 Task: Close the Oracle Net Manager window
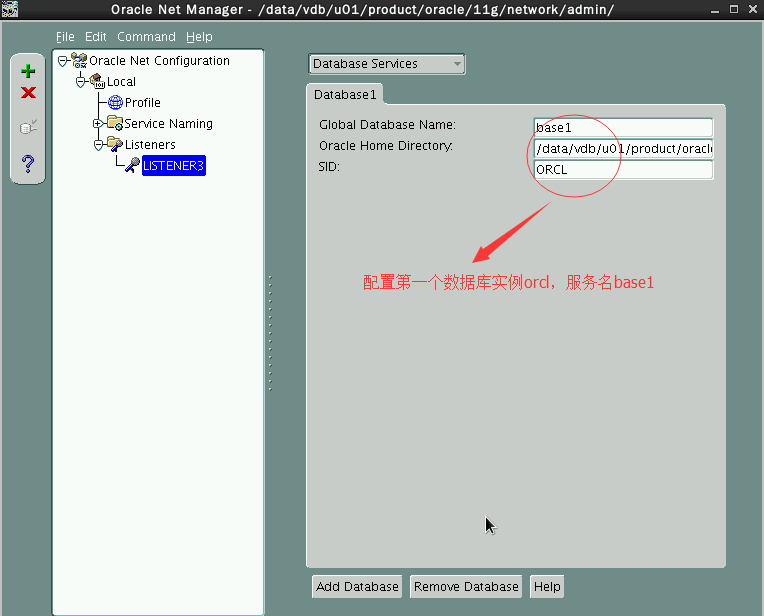click(x=753, y=9)
